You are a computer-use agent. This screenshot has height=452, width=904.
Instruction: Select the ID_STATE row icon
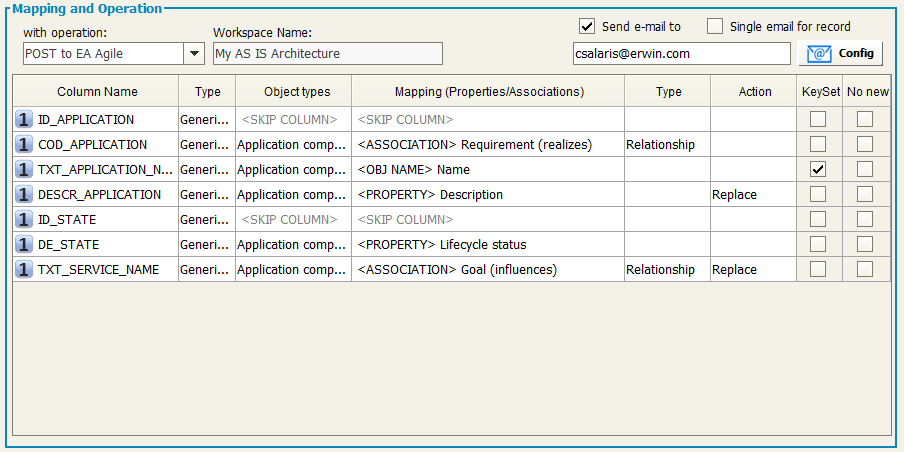click(24, 220)
